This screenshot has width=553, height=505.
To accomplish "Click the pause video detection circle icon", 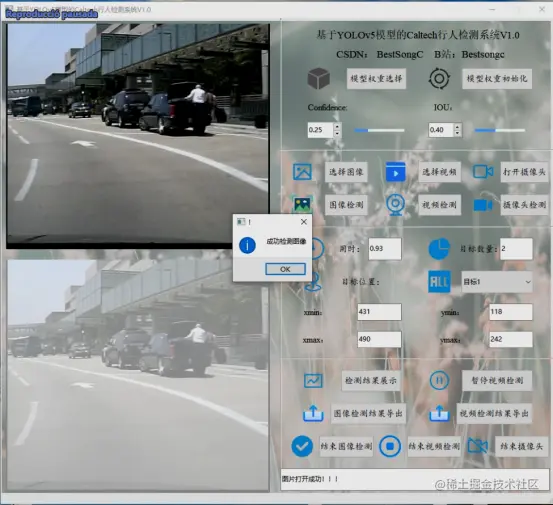I will (439, 380).
